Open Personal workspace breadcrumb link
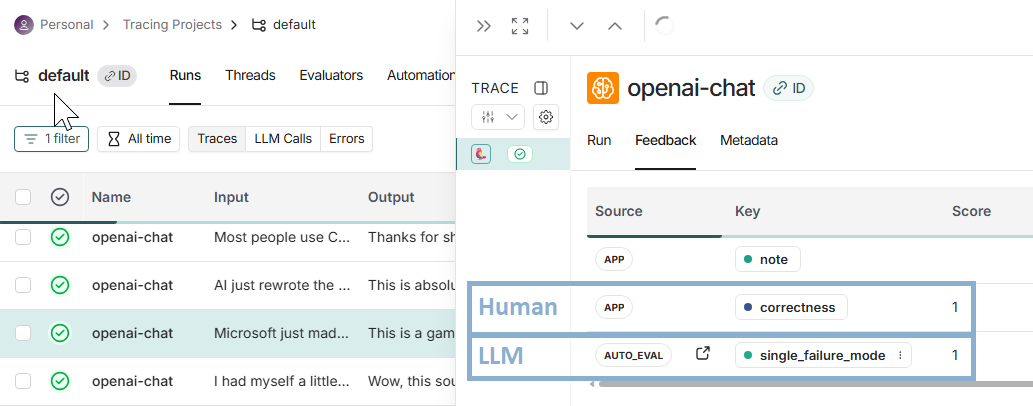This screenshot has width=1033, height=406. point(67,25)
